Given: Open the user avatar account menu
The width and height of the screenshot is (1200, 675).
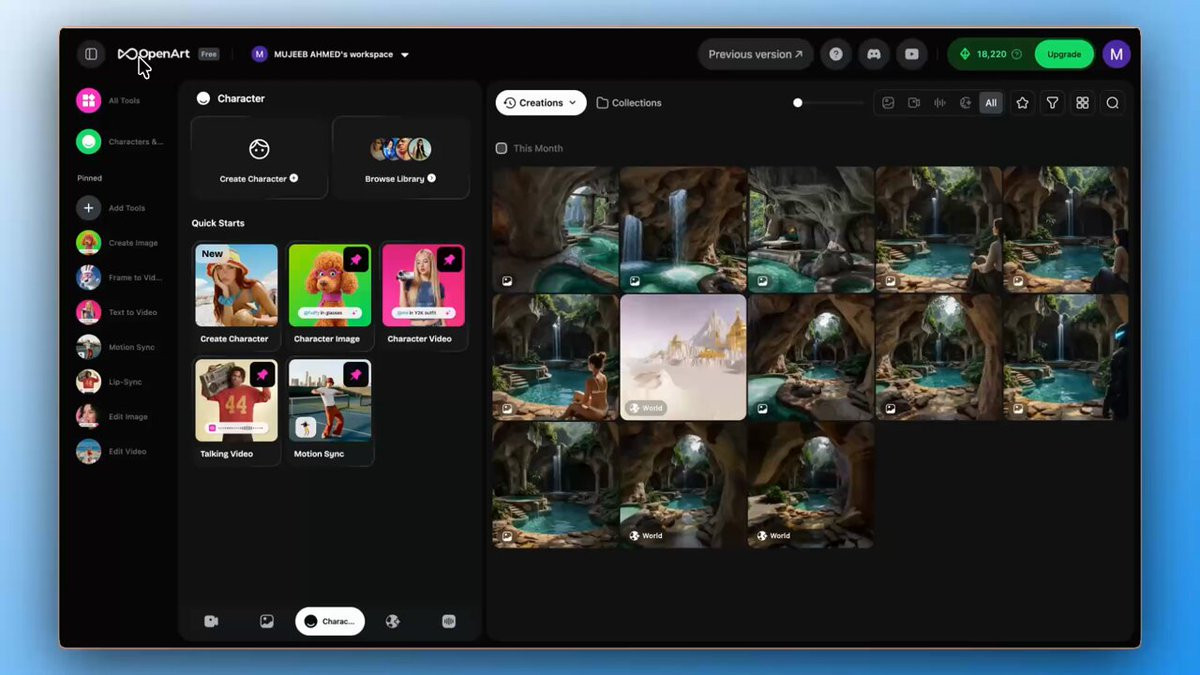Looking at the screenshot, I should point(1116,54).
